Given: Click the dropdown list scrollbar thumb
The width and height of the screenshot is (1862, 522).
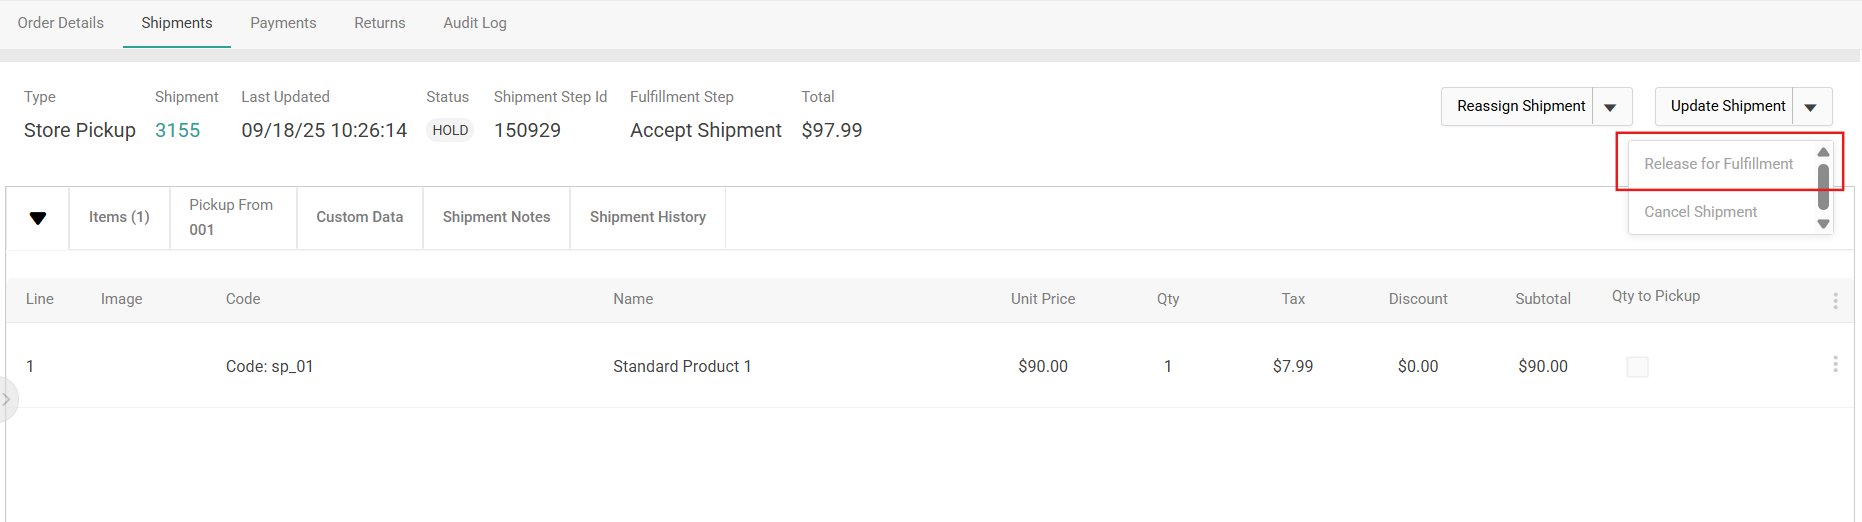Looking at the screenshot, I should coord(1823,186).
